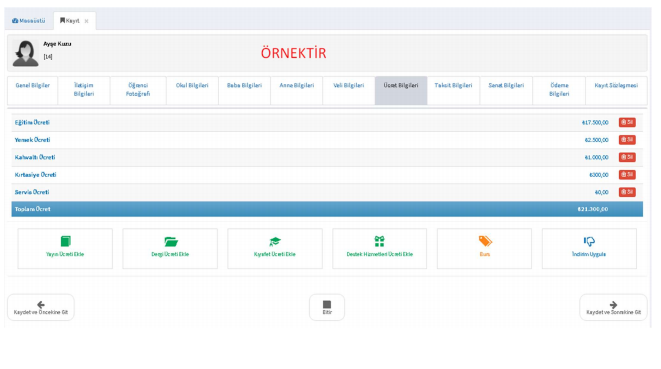The image size is (661, 369).
Task: Apply a discount with İndirim Uygula
Action: click(x=589, y=249)
